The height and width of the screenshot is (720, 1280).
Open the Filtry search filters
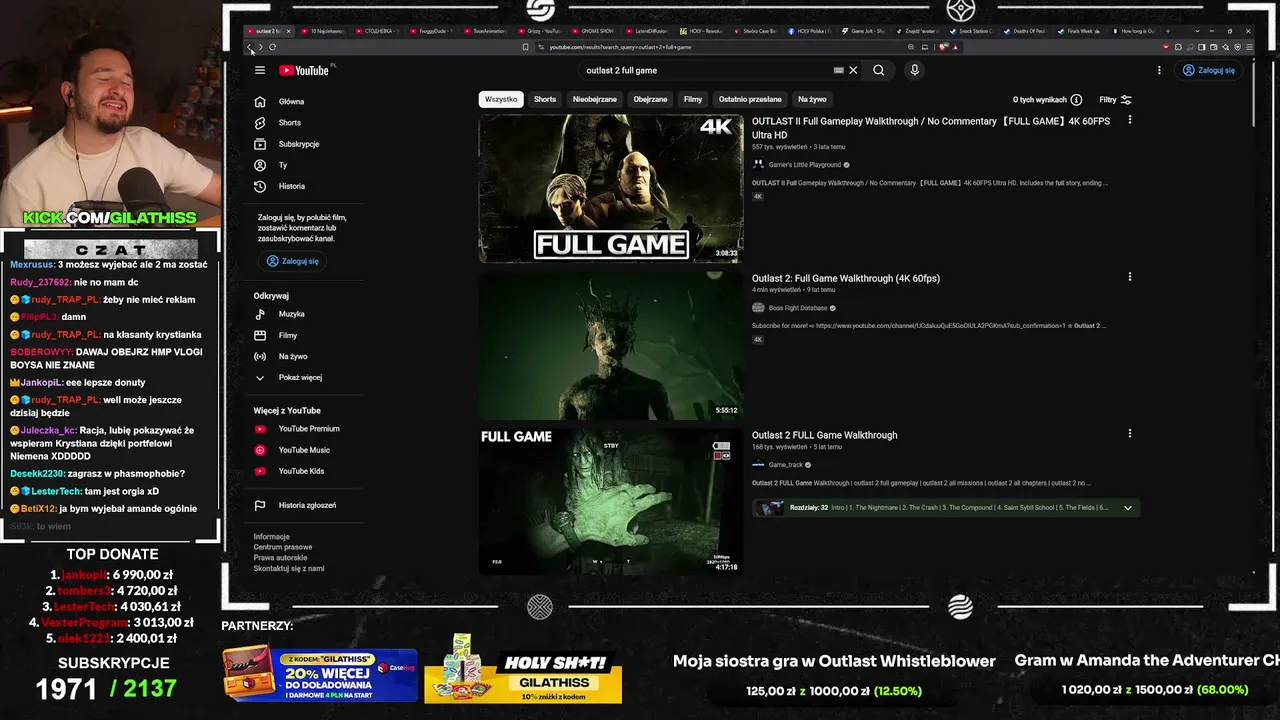(x=1115, y=100)
